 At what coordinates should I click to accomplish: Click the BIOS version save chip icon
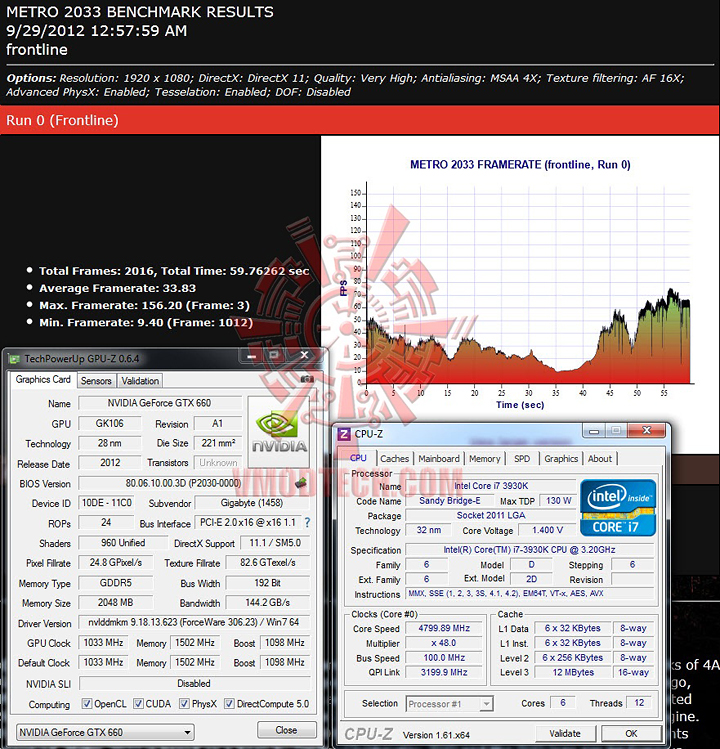click(x=301, y=483)
